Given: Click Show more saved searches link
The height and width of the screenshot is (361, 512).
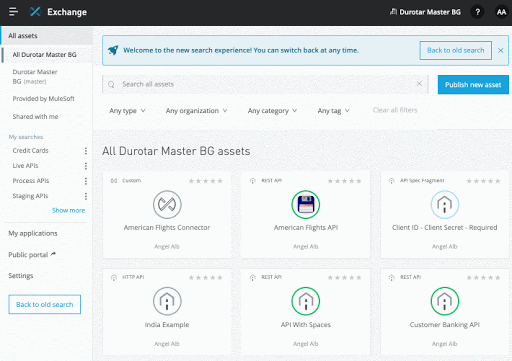Looking at the screenshot, I should tap(68, 210).
